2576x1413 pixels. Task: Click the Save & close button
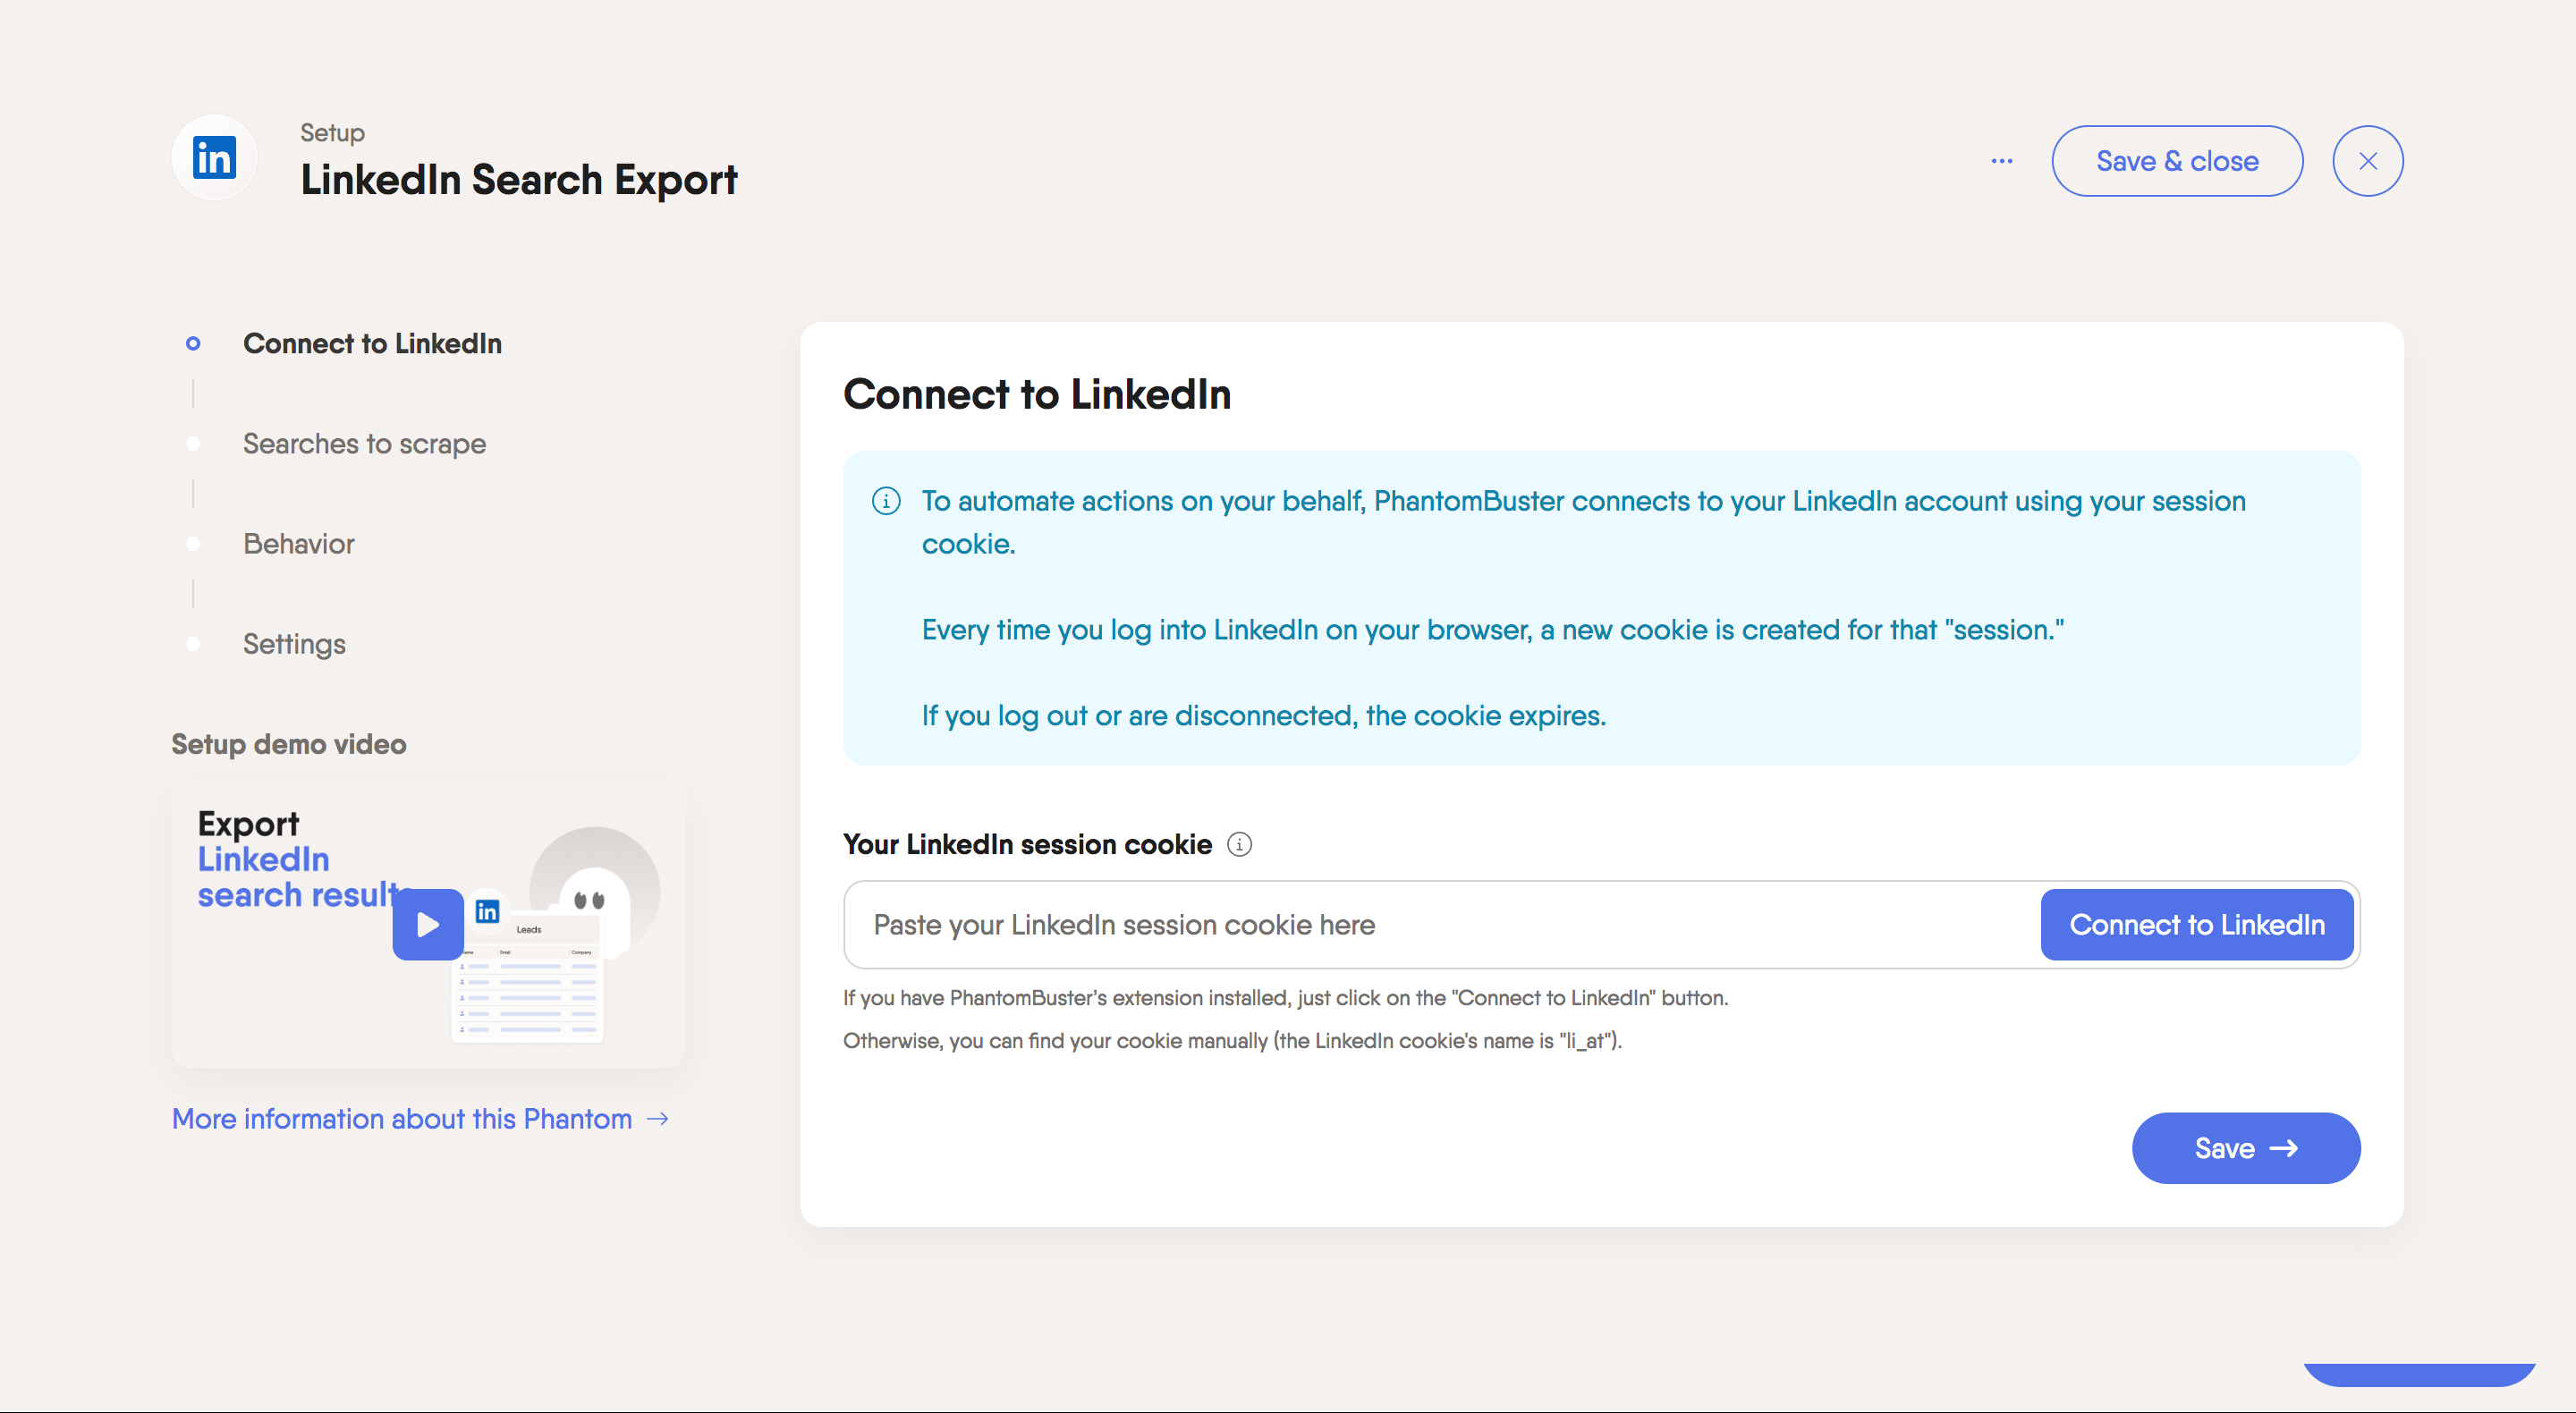(2177, 161)
